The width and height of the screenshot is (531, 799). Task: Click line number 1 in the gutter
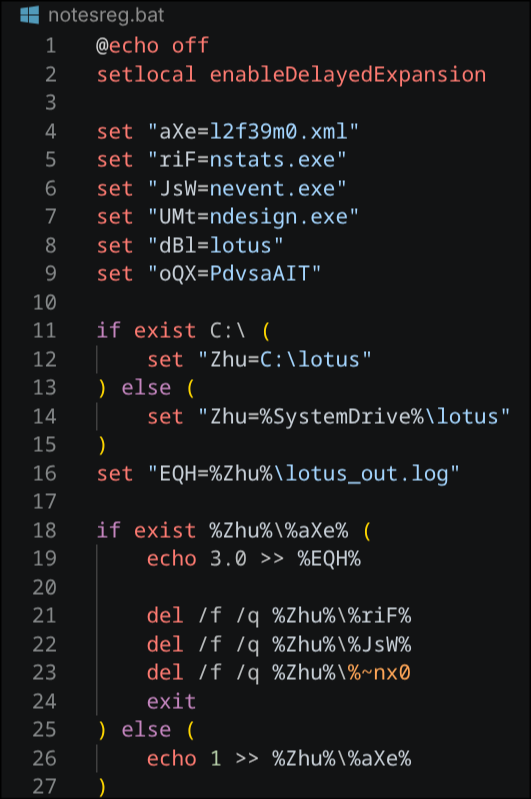50,46
